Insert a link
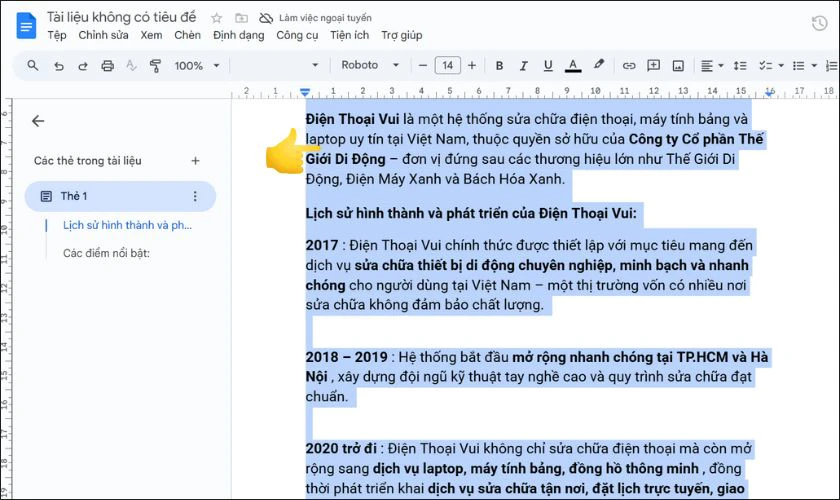The width and height of the screenshot is (840, 500). (x=628, y=65)
